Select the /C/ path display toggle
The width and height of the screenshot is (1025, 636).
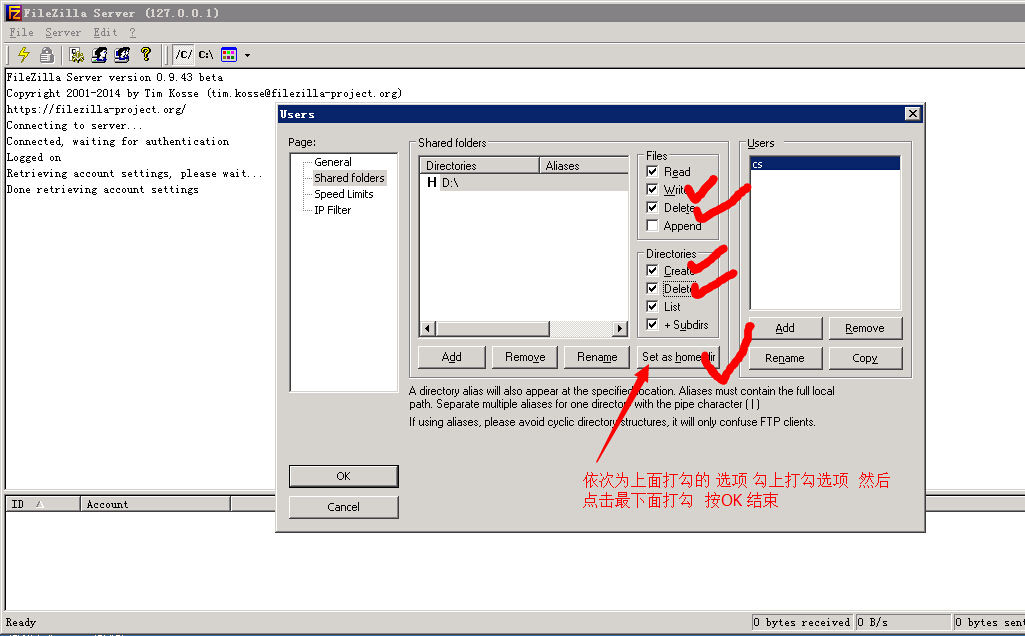(184, 55)
